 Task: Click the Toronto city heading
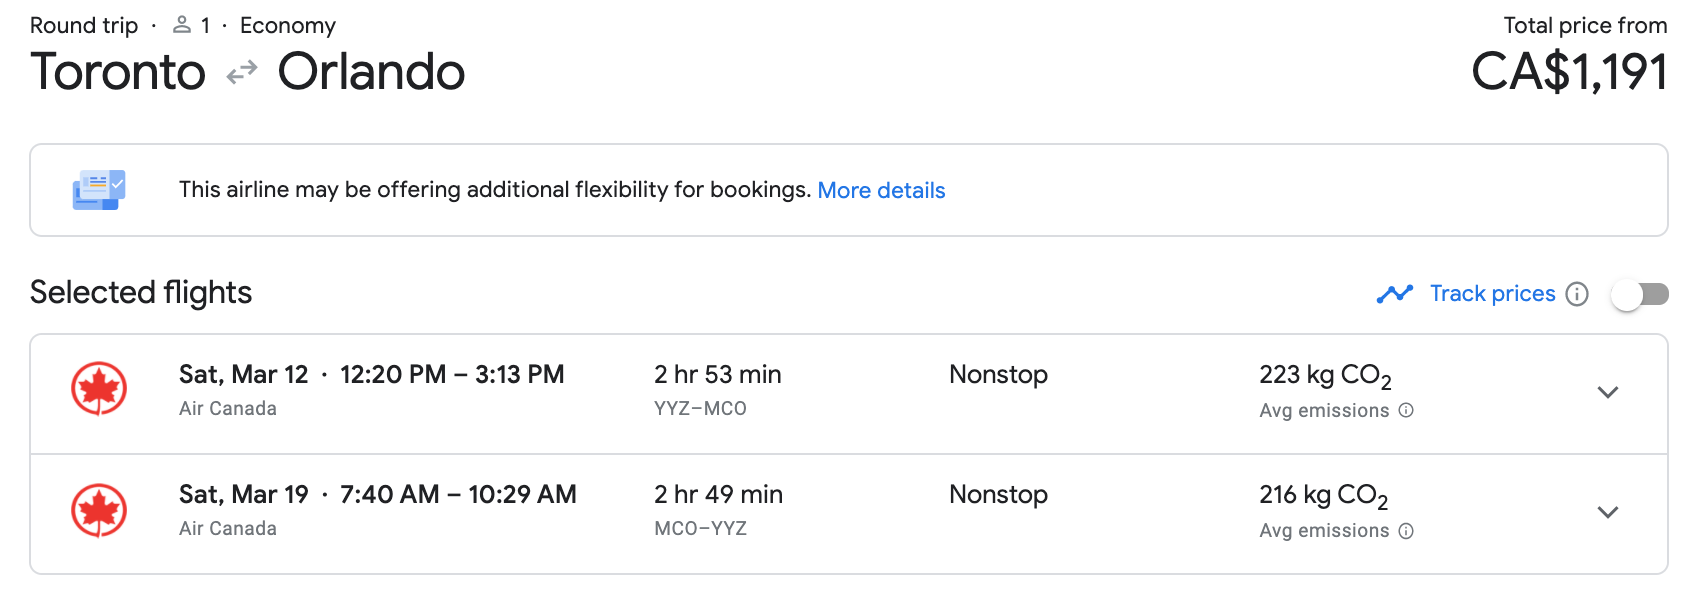tap(118, 73)
